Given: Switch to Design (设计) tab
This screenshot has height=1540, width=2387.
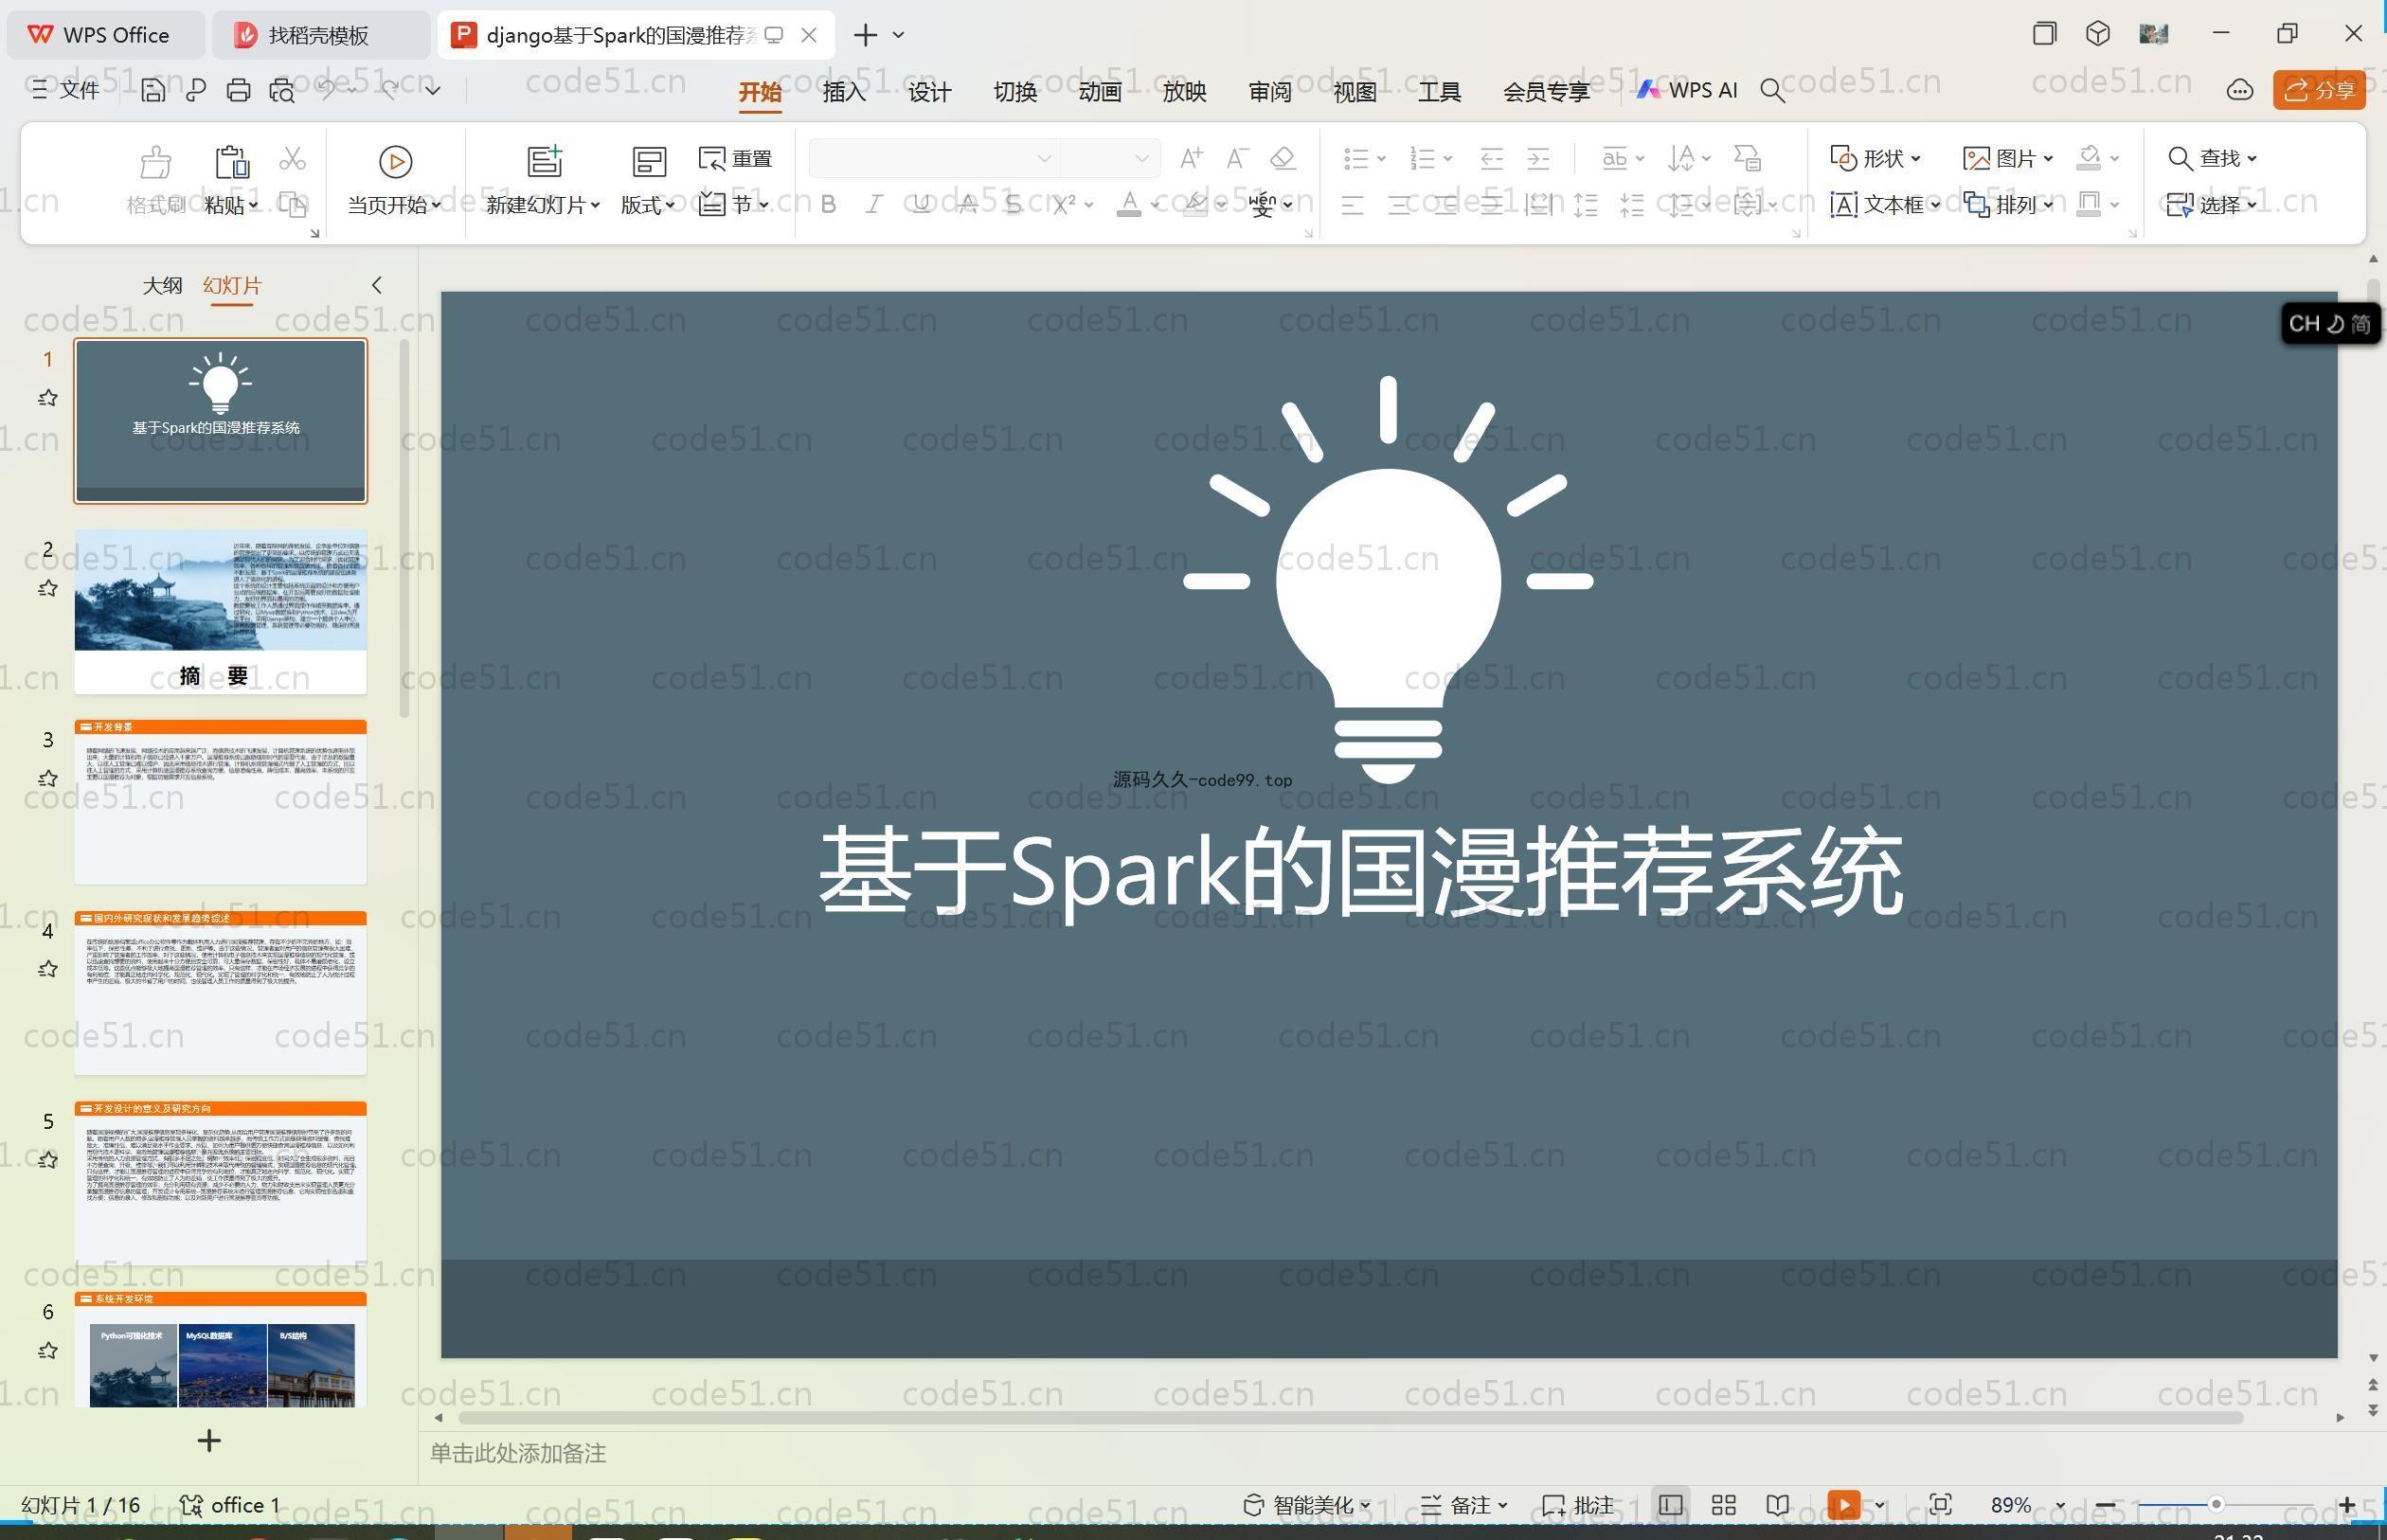Looking at the screenshot, I should click(929, 91).
